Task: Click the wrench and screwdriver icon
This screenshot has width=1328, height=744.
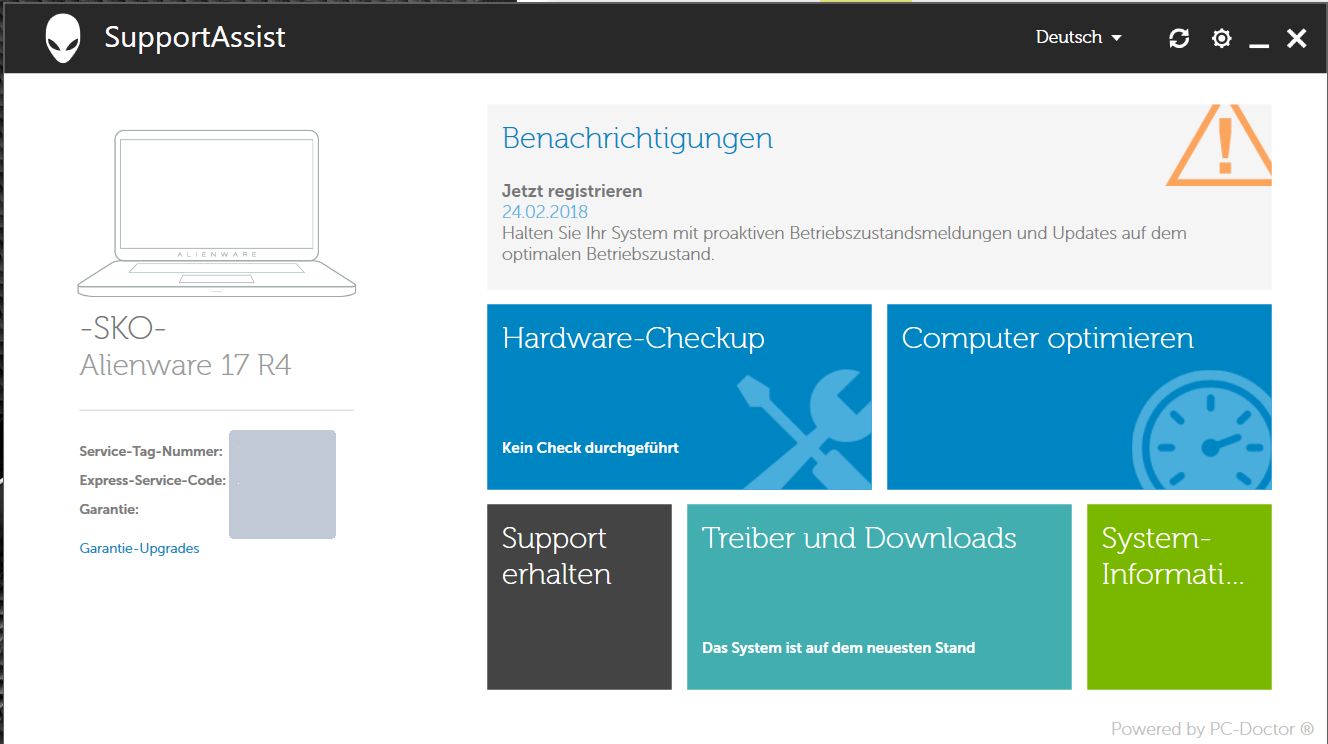Action: 804,431
